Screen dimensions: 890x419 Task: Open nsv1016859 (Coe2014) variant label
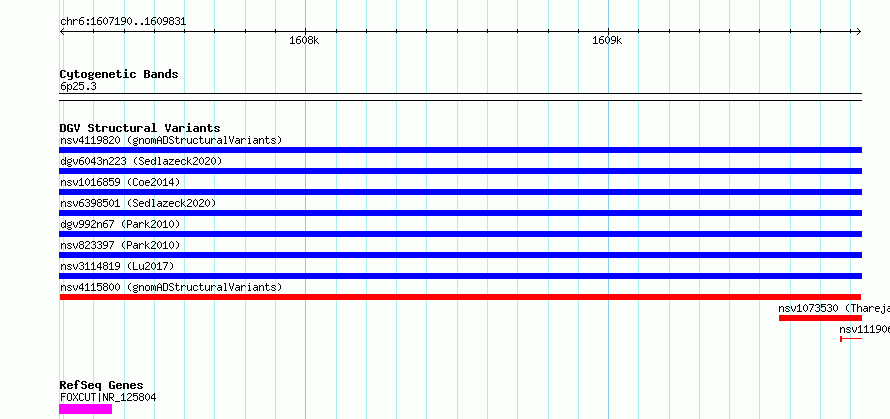pyautogui.click(x=120, y=182)
